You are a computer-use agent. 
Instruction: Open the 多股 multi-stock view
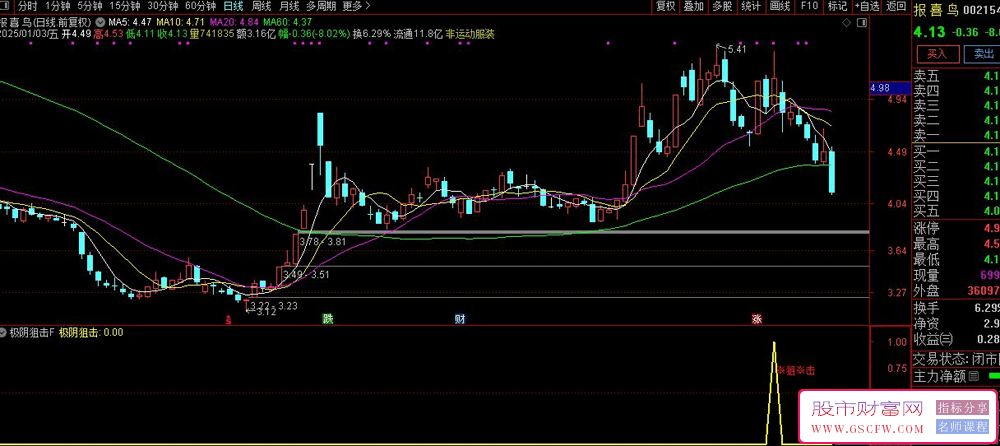pos(722,6)
